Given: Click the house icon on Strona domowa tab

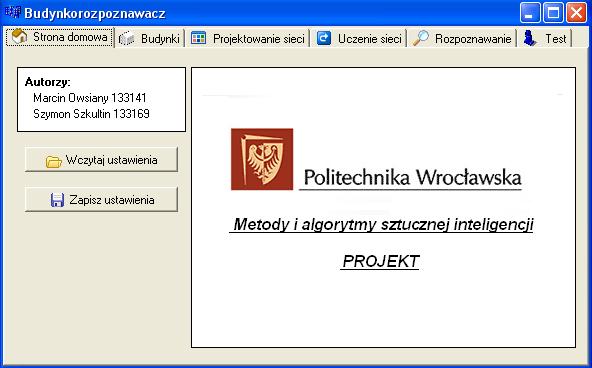Looking at the screenshot, I should [x=19, y=37].
